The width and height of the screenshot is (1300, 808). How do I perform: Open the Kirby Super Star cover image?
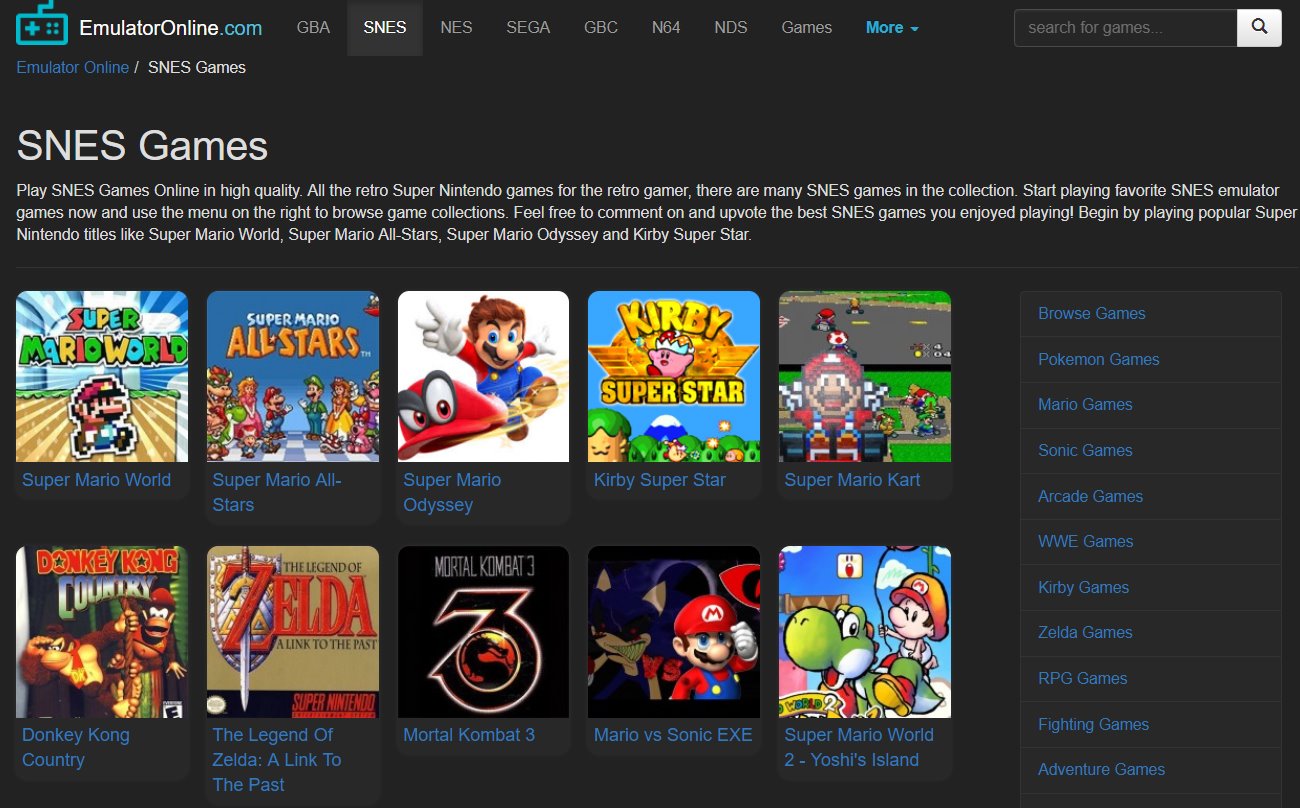(x=674, y=376)
